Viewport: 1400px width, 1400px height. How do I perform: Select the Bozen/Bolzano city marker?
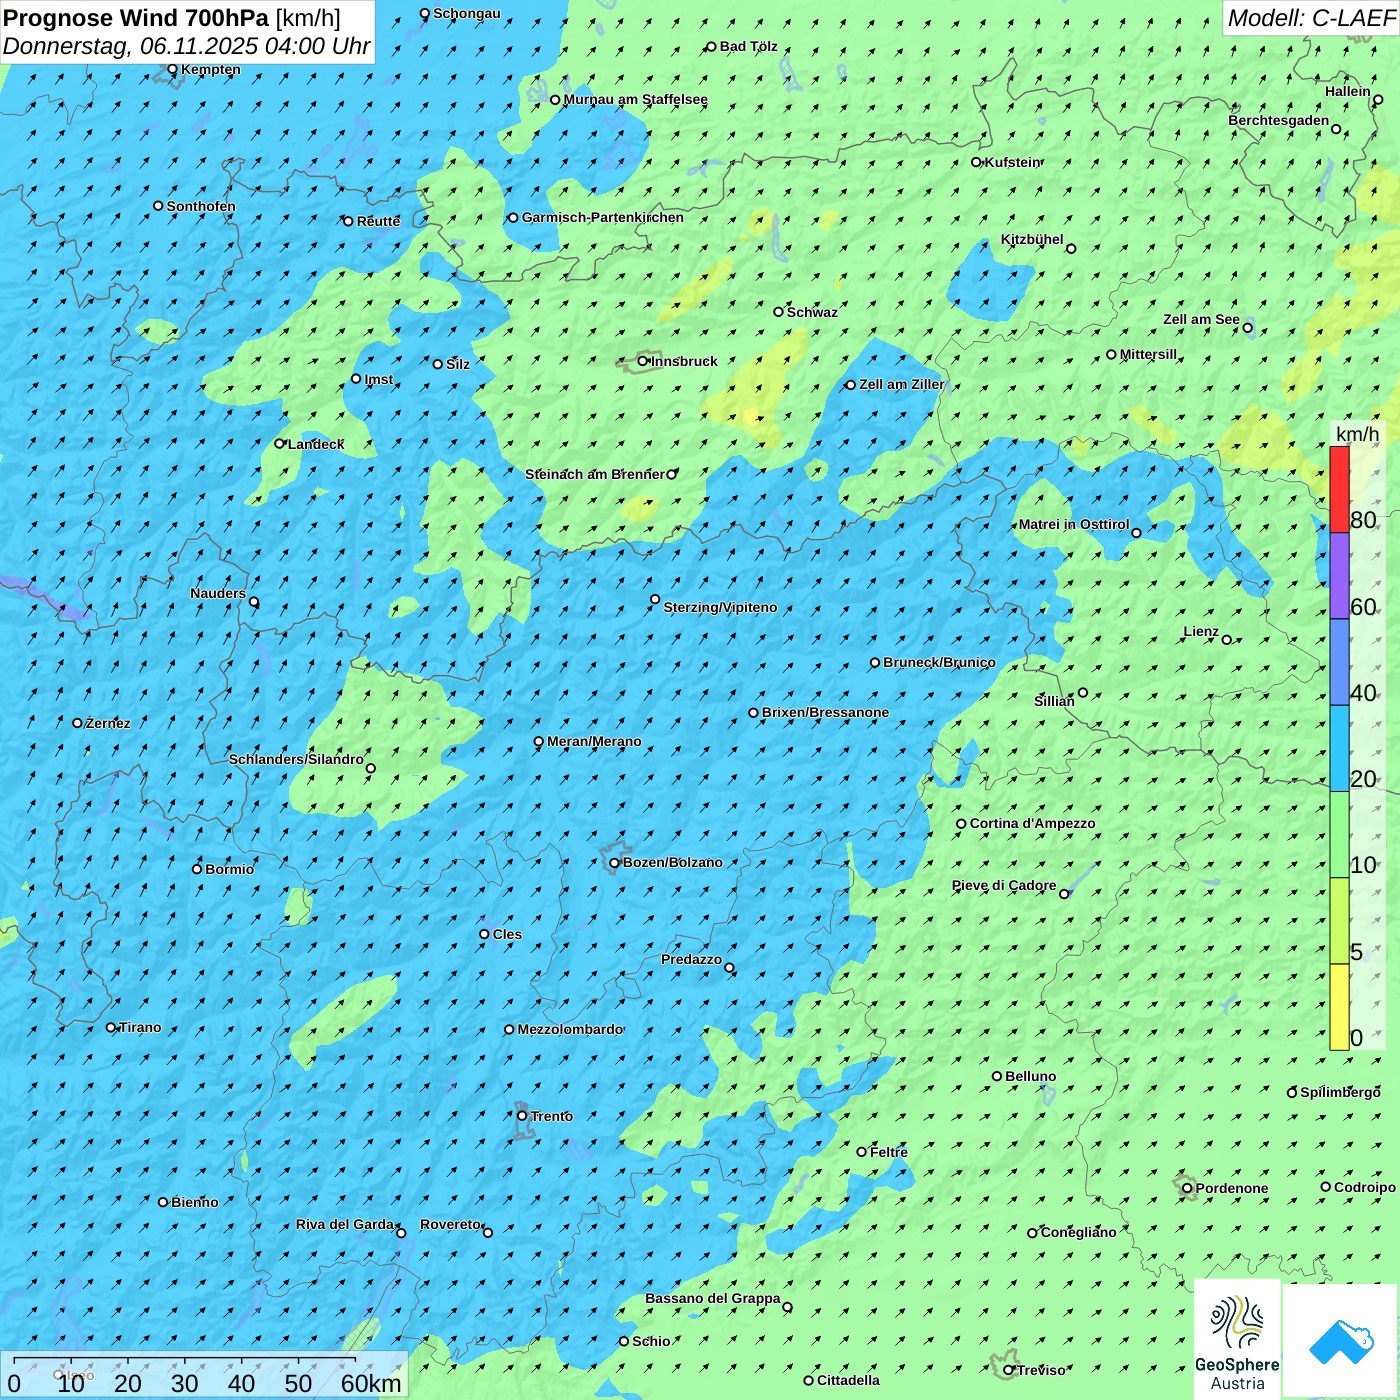click(x=614, y=863)
